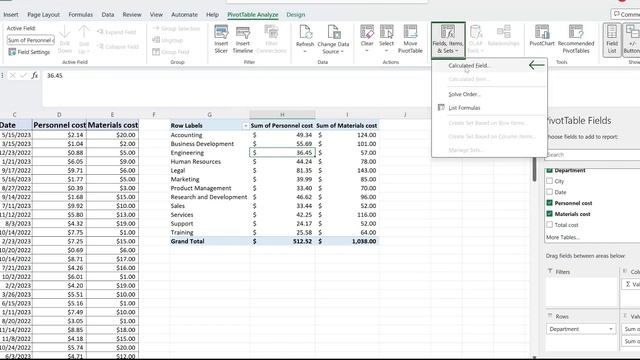
Task: Click the List Formulas icon
Action: (441, 107)
